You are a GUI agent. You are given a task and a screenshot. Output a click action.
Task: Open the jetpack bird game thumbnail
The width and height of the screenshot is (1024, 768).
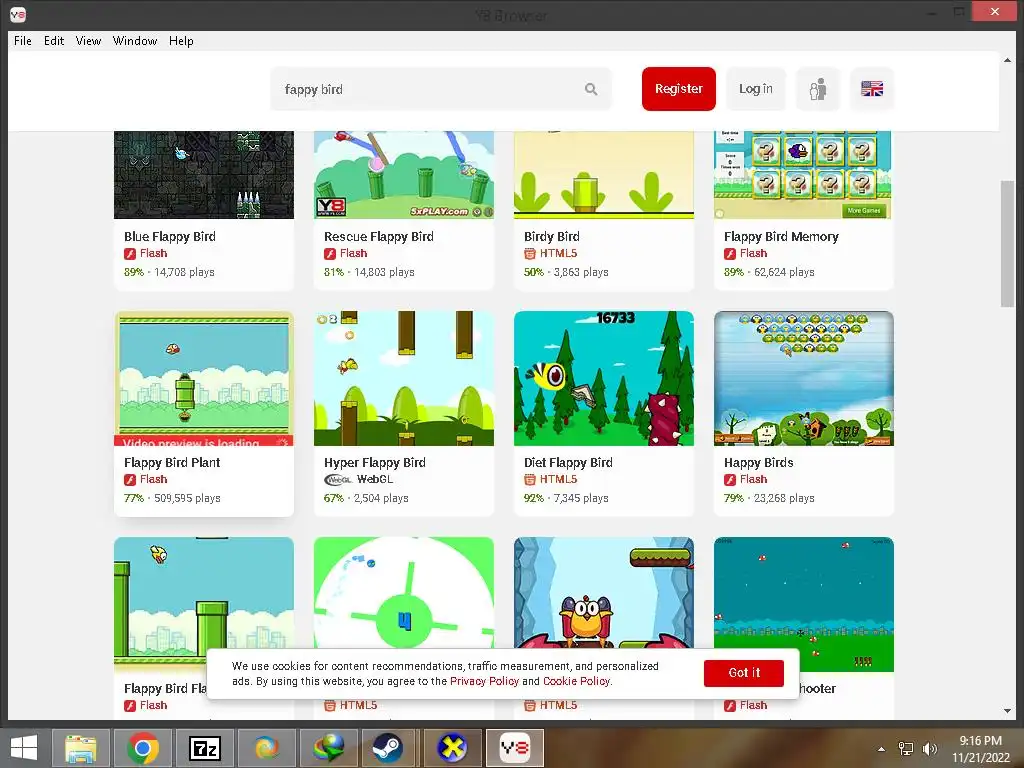(603, 593)
